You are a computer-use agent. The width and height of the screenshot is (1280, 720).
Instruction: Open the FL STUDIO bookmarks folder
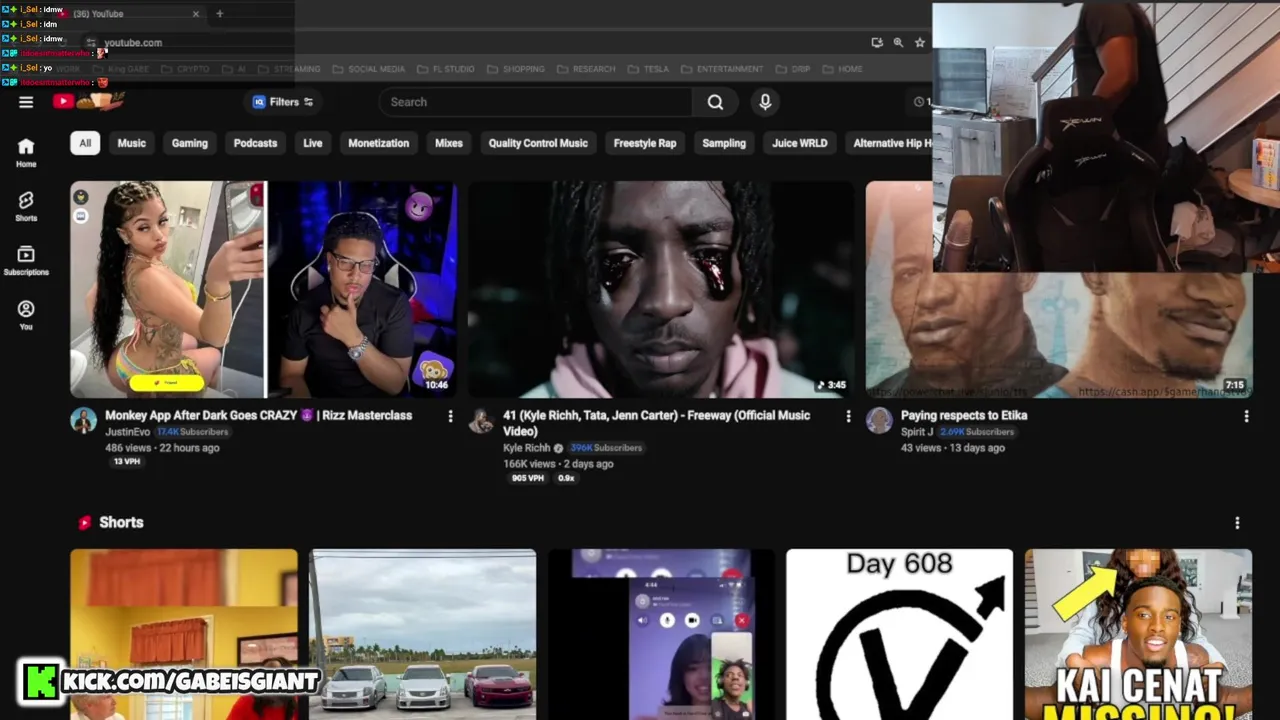tap(446, 69)
